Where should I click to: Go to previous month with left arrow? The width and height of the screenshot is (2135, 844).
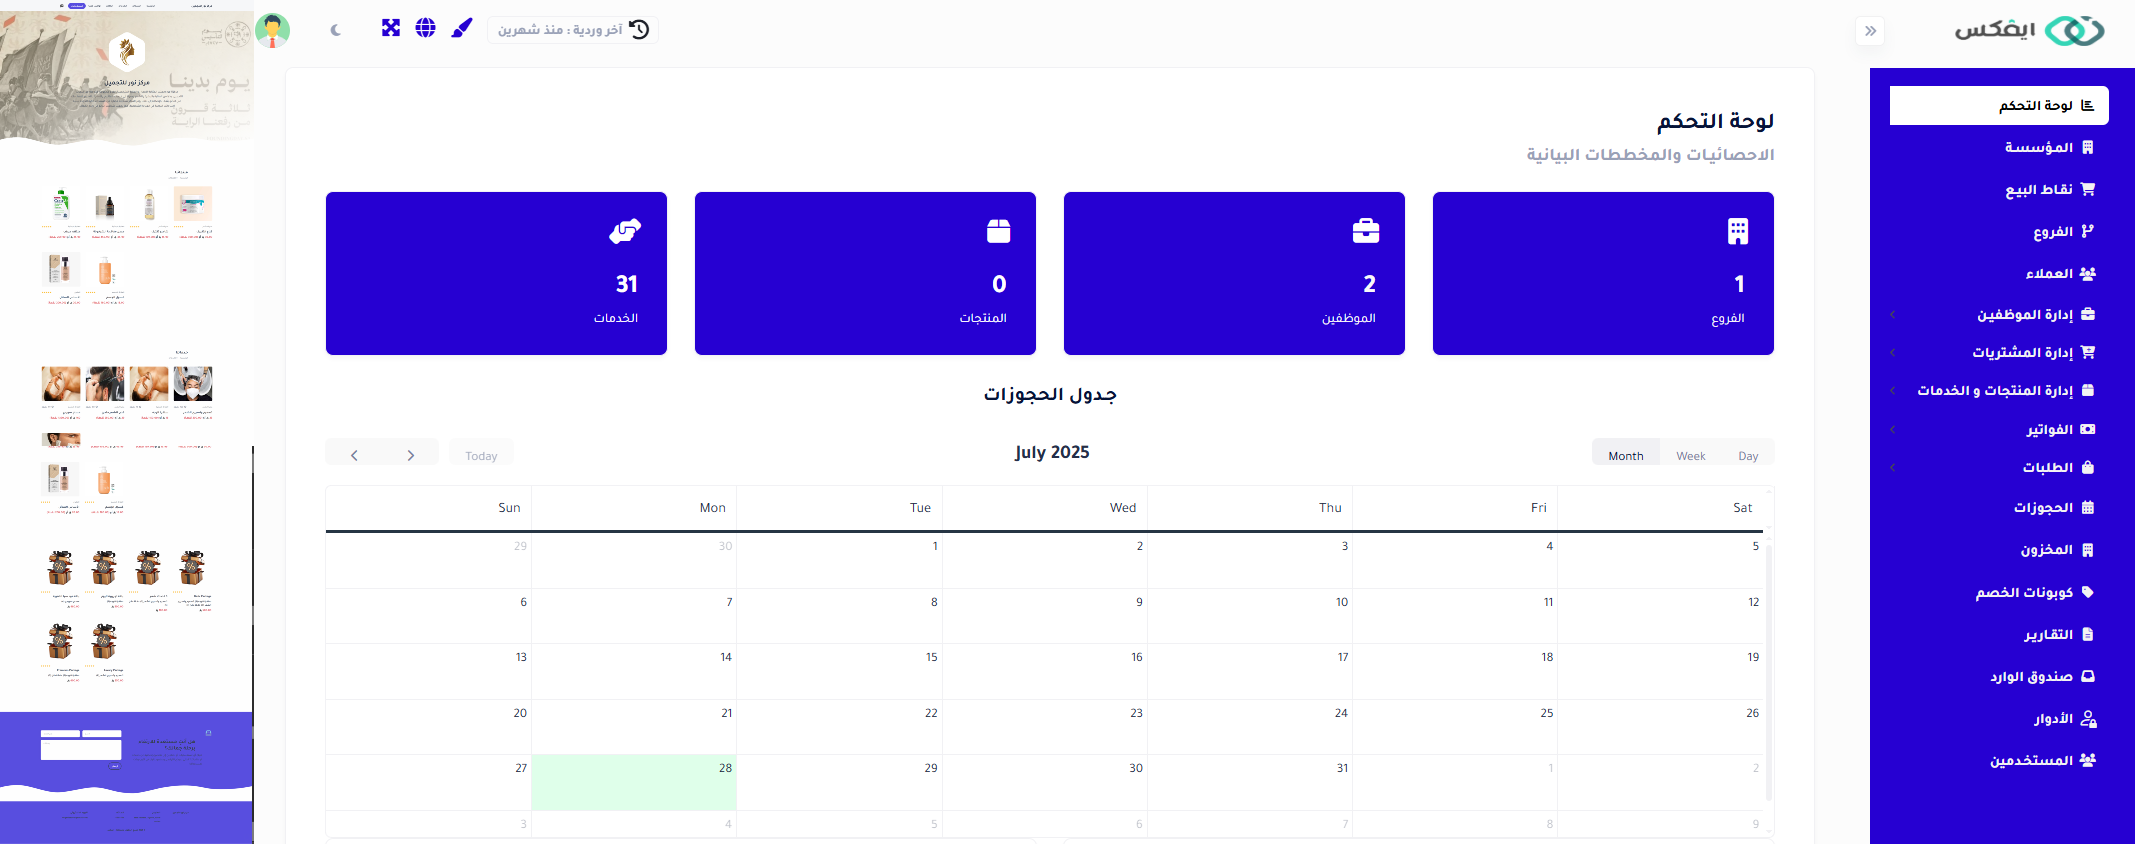[x=354, y=455]
